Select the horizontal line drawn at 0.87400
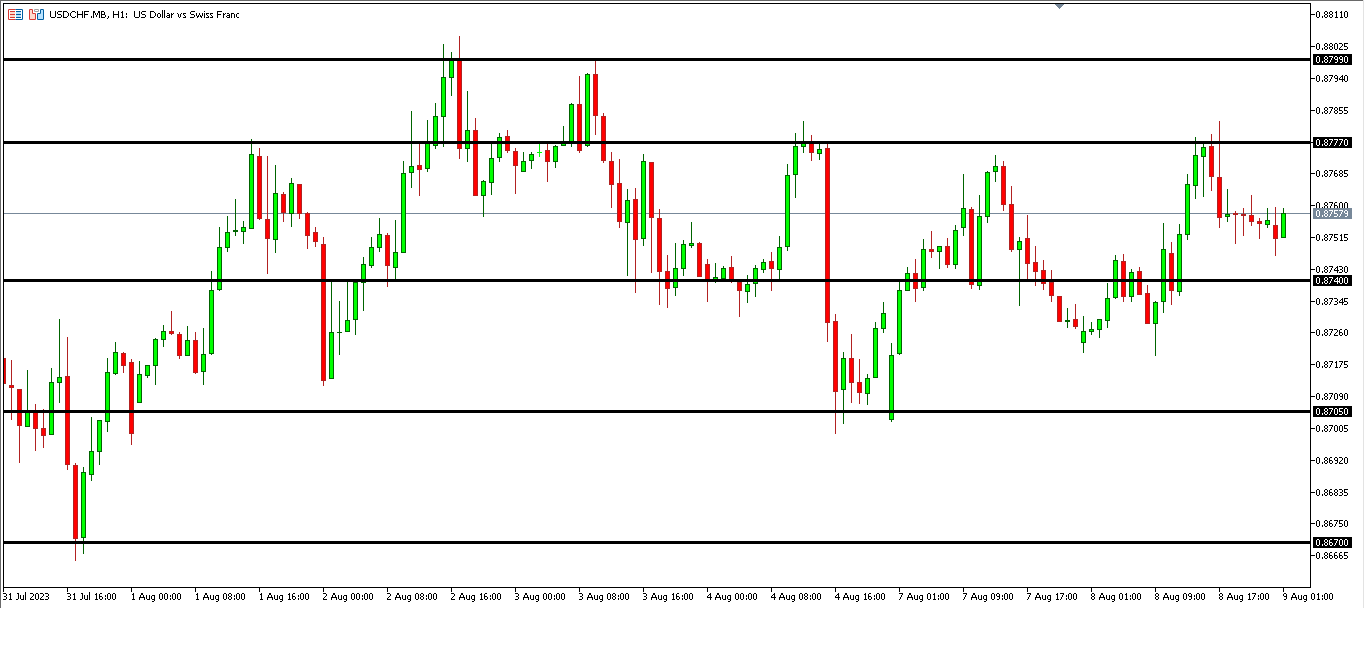1364x672 pixels. coord(655,281)
